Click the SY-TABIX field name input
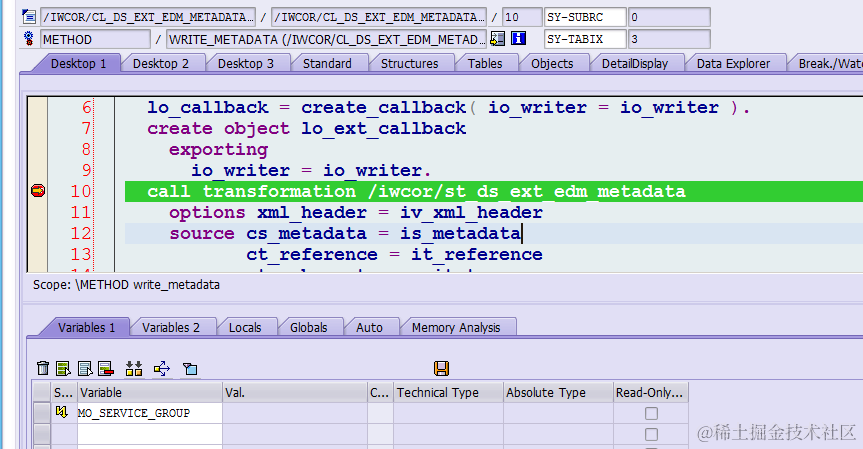The width and height of the screenshot is (863, 449). coord(585,39)
